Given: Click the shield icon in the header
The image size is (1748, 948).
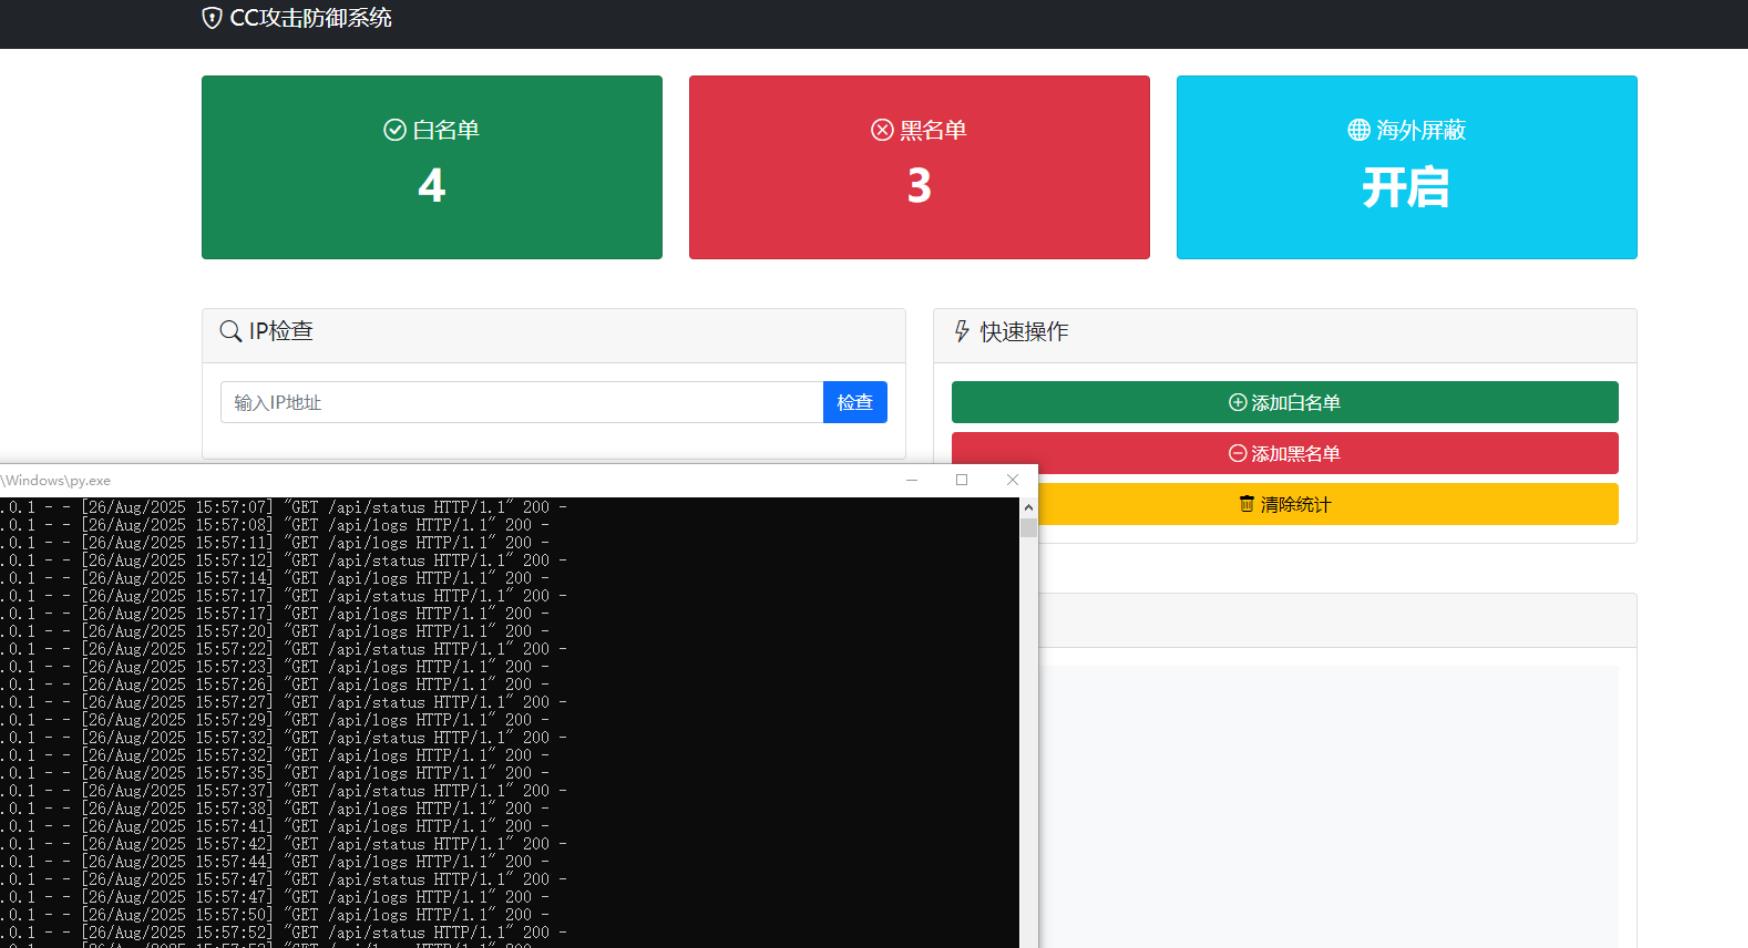Looking at the screenshot, I should [212, 18].
